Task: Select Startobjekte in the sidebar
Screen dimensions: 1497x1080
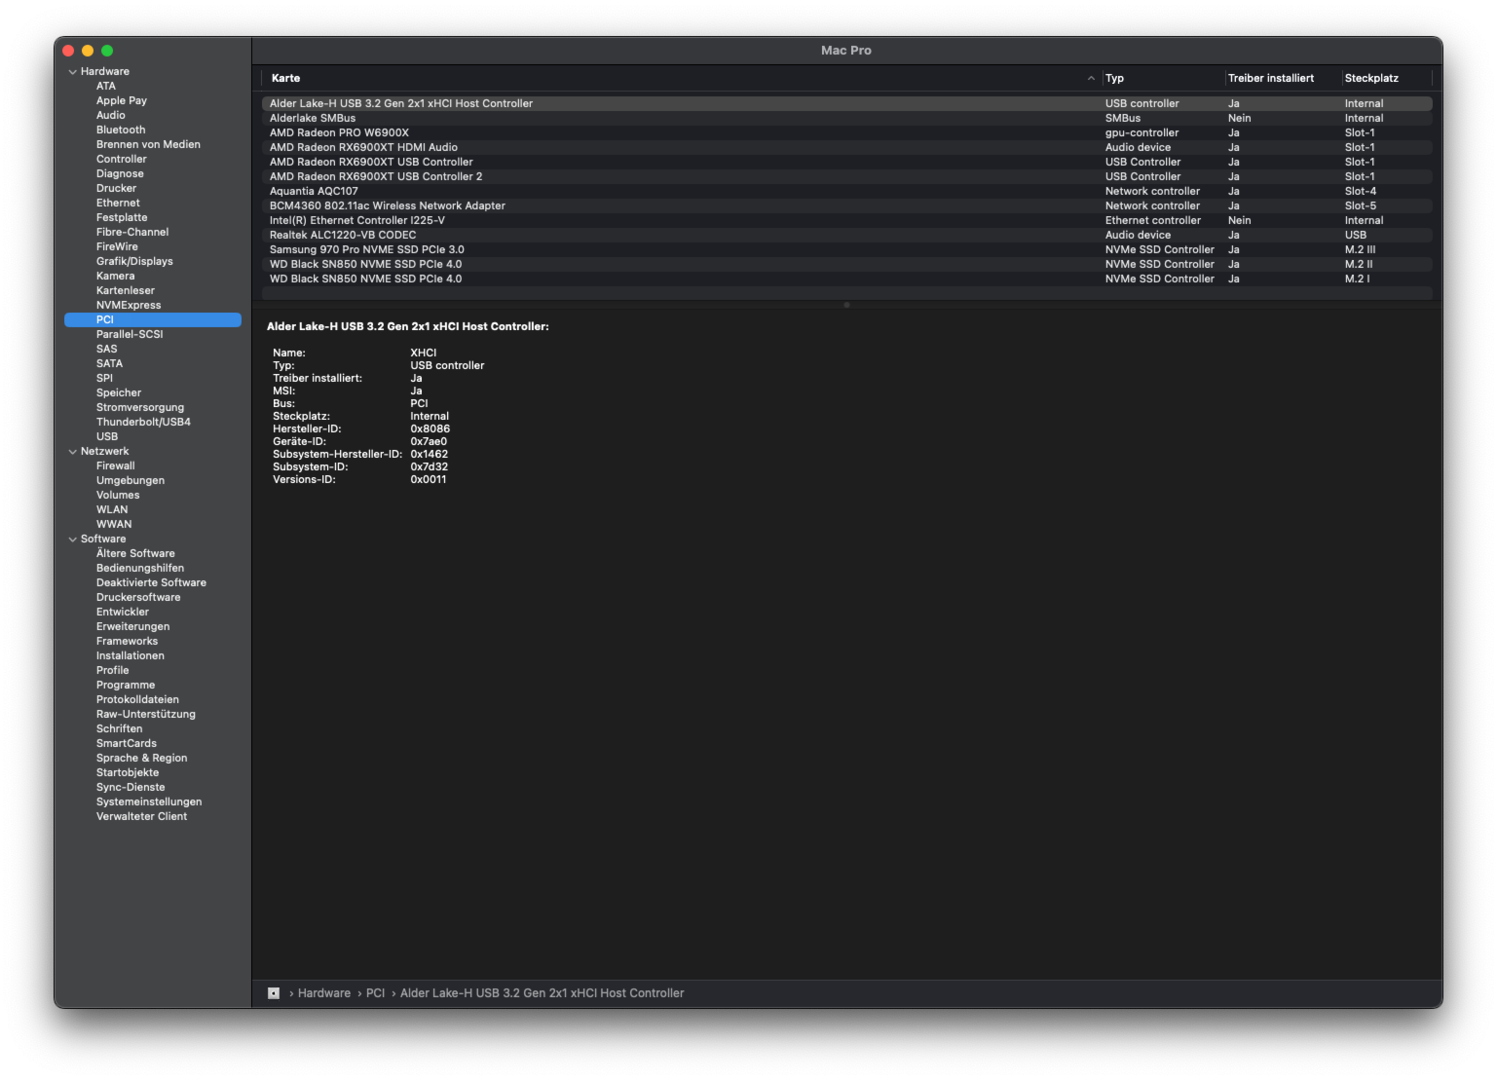Action: 127,773
